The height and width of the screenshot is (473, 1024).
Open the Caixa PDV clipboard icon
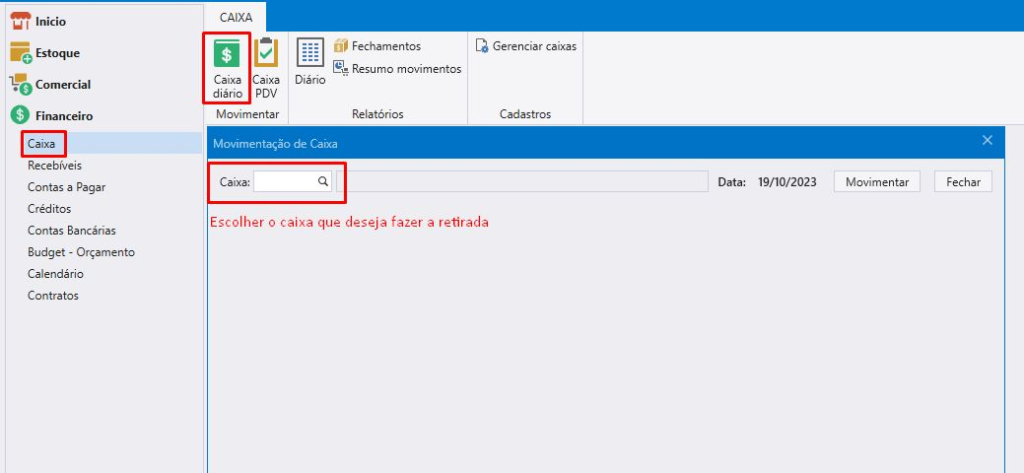tap(266, 54)
